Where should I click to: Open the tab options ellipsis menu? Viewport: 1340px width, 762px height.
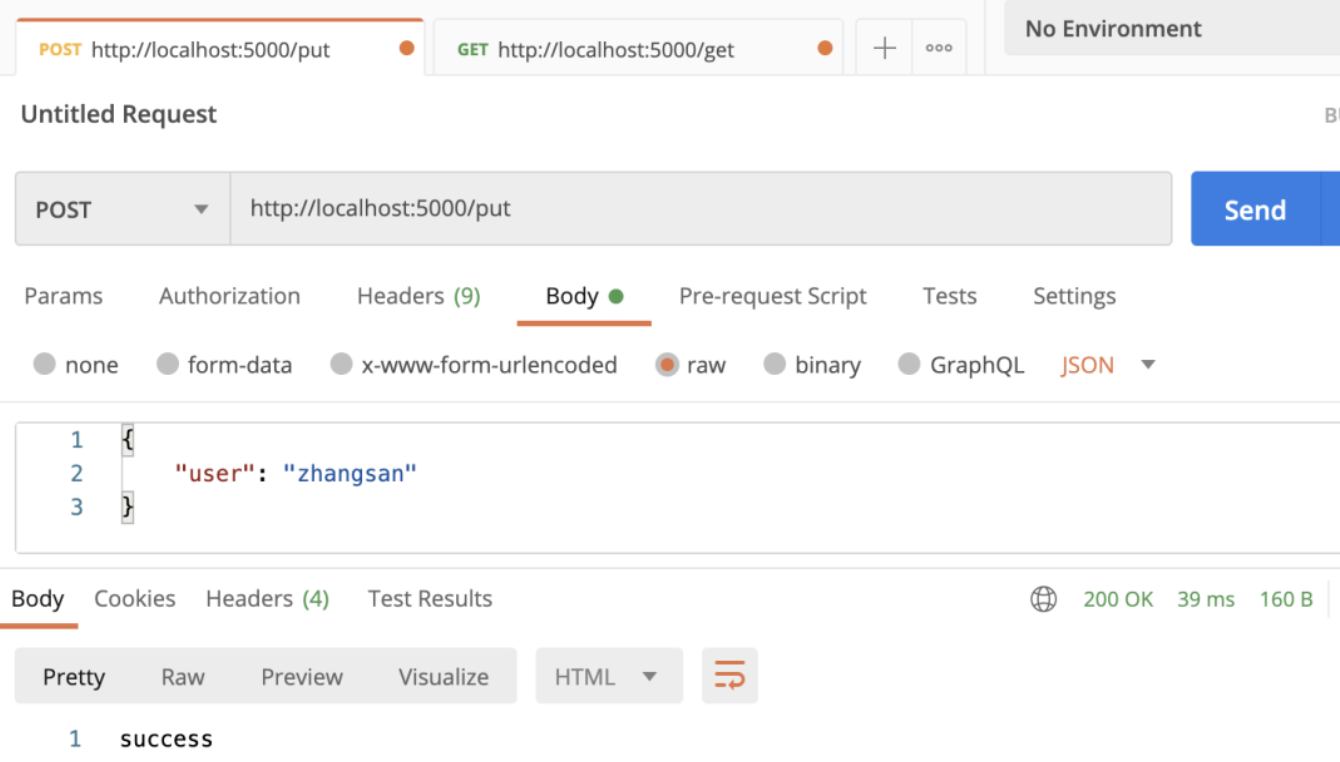[939, 48]
